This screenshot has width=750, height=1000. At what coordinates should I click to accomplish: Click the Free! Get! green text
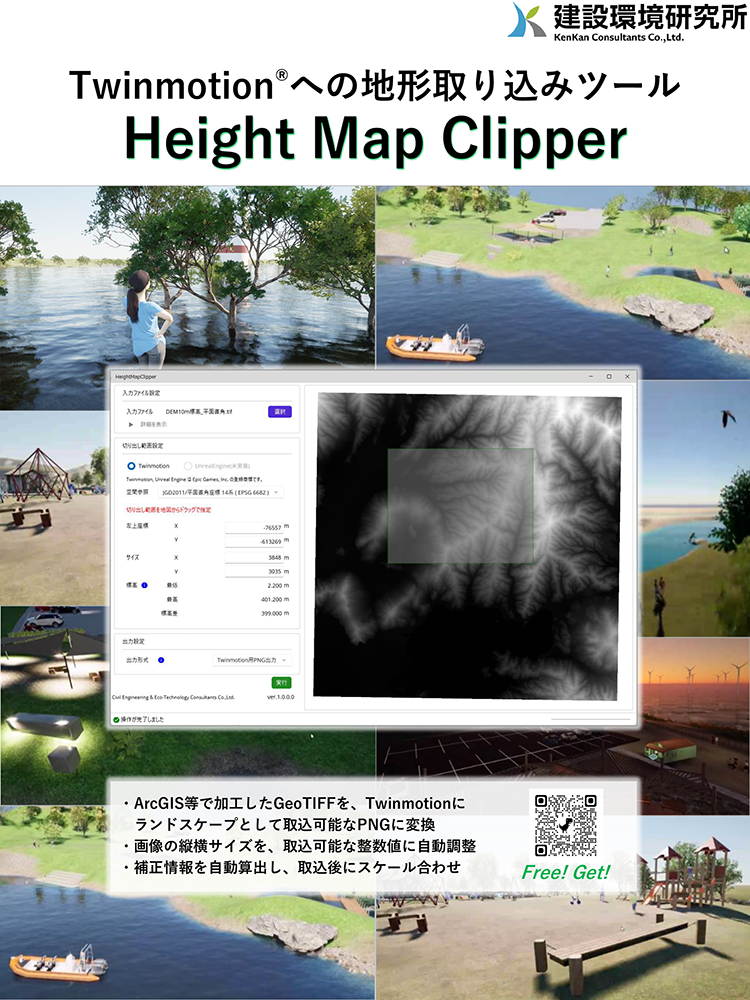coord(566,872)
